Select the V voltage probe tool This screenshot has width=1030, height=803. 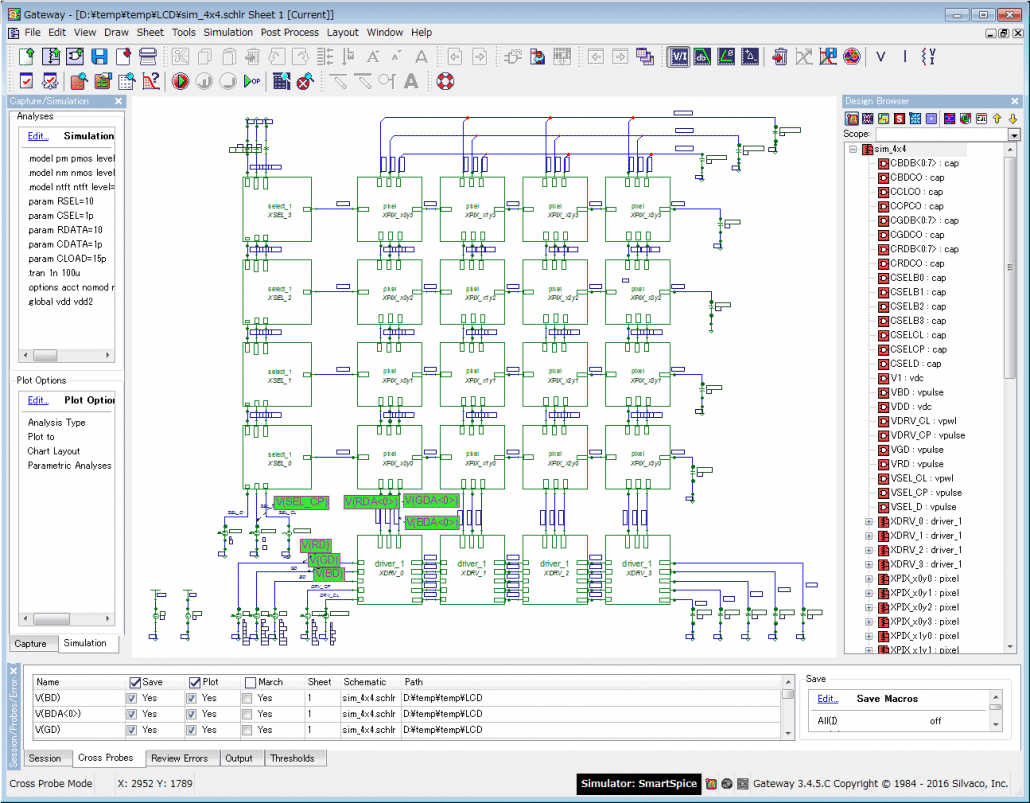pos(880,57)
